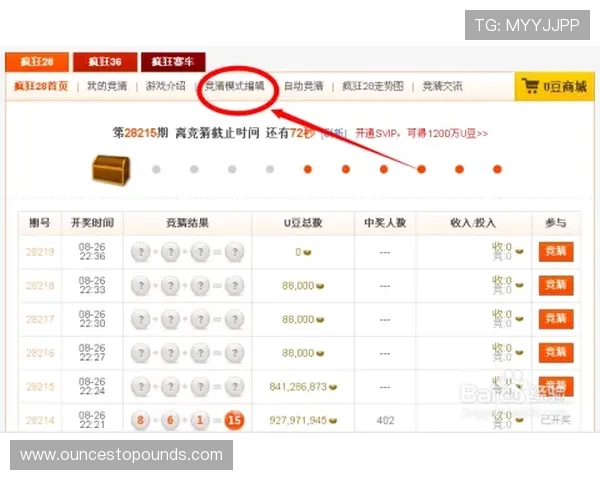The image size is (600, 480).
Task: Click 竞猜 button for issue 28219
Action: tap(556, 251)
